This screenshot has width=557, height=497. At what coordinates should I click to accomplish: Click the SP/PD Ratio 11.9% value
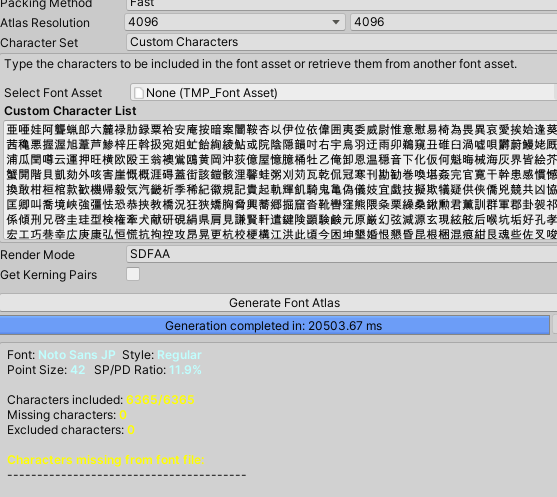[185, 370]
